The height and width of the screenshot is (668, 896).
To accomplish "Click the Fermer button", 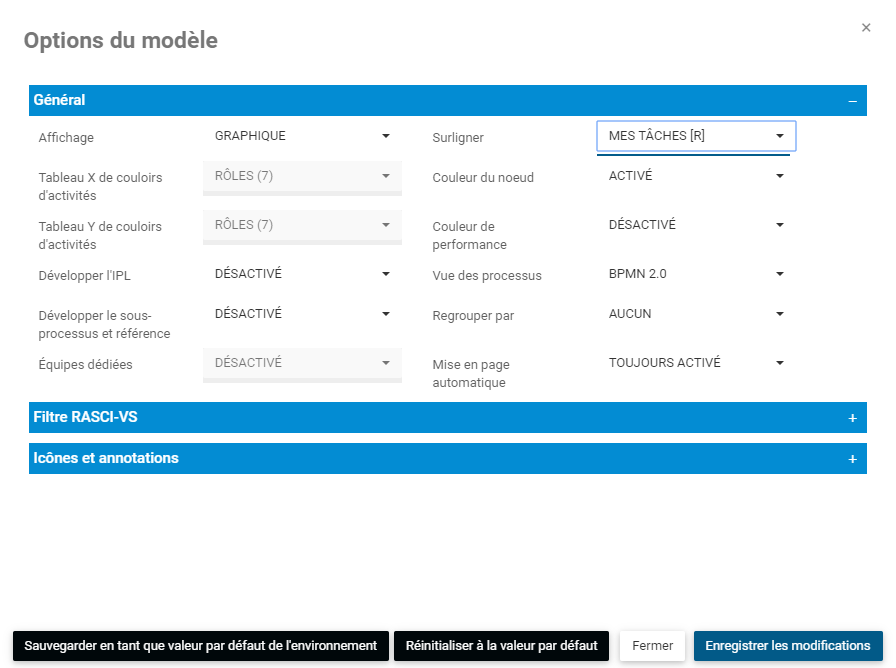I will 653,646.
